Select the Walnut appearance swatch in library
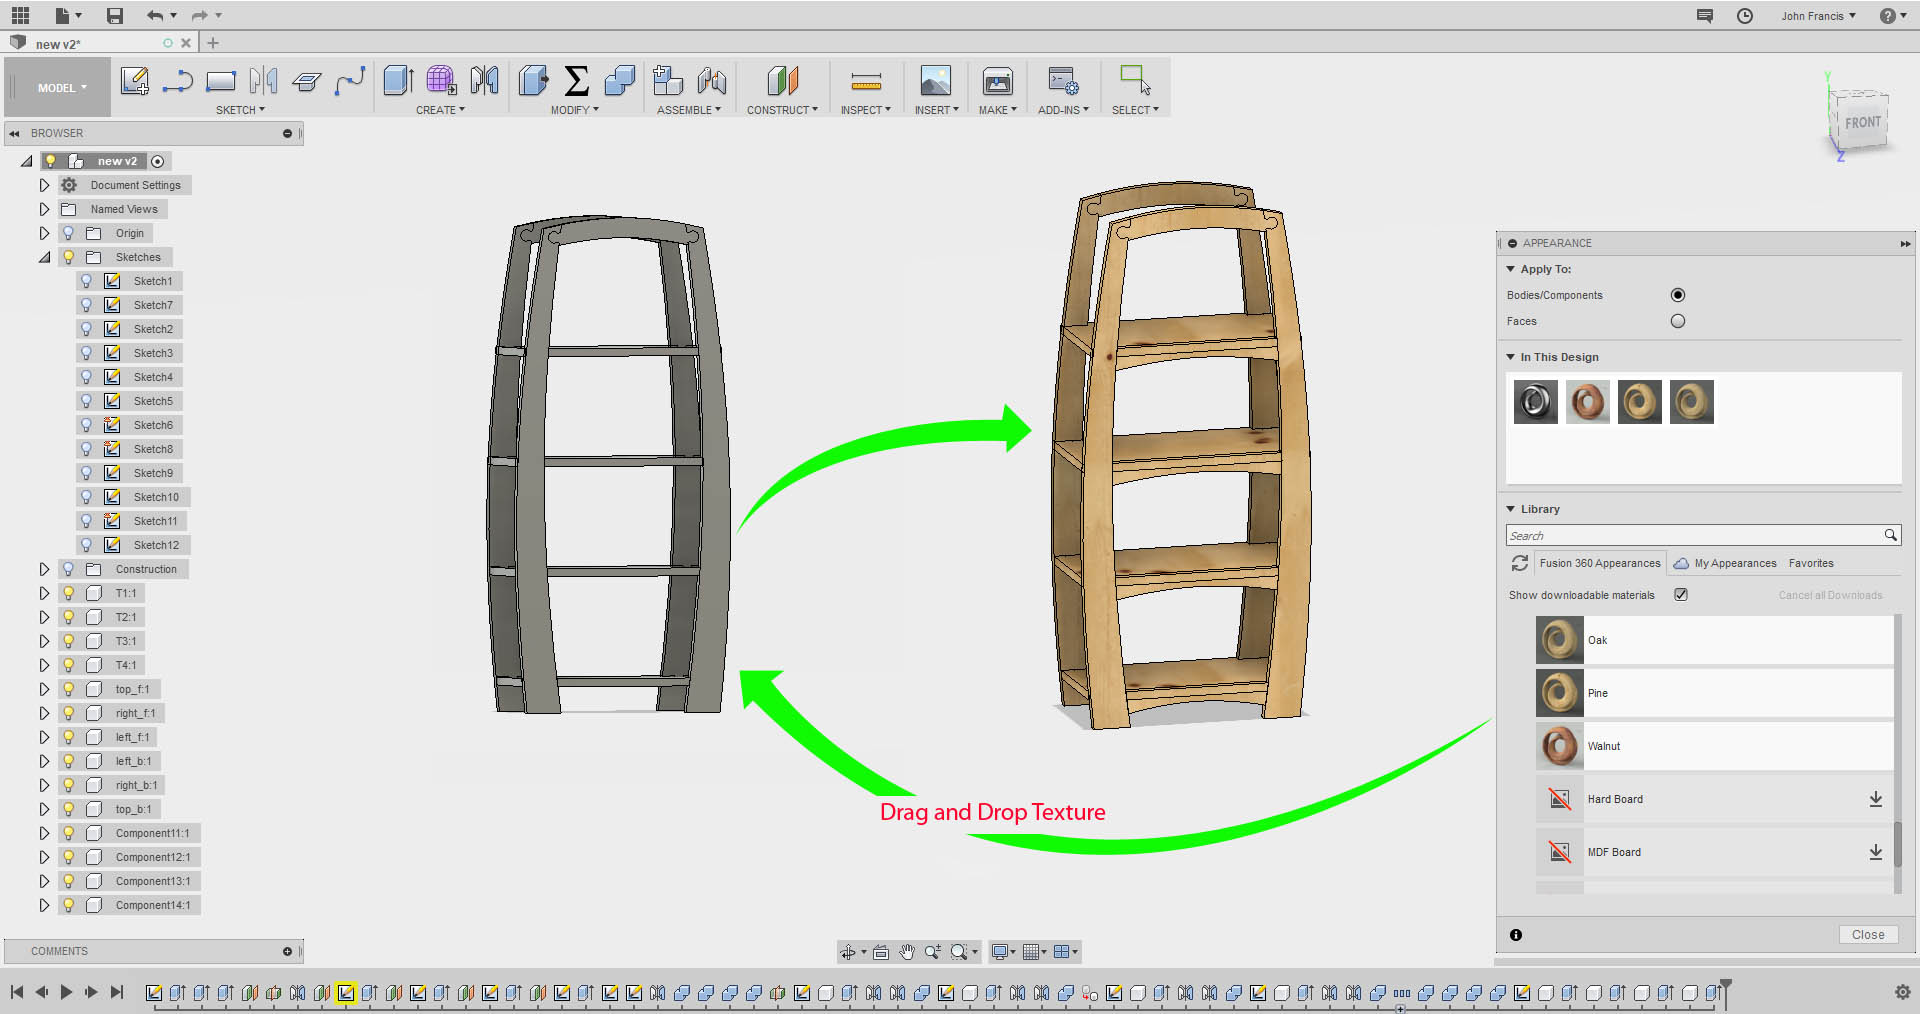The height and width of the screenshot is (1014, 1920). [x=1559, y=746]
